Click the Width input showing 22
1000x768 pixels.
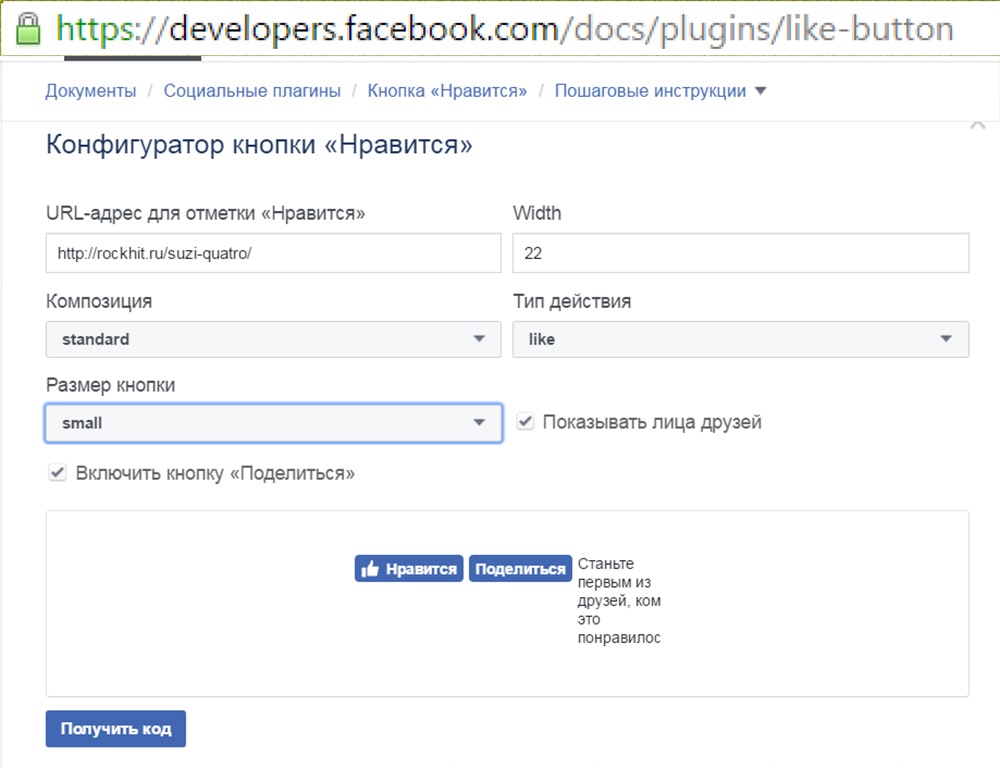(740, 253)
